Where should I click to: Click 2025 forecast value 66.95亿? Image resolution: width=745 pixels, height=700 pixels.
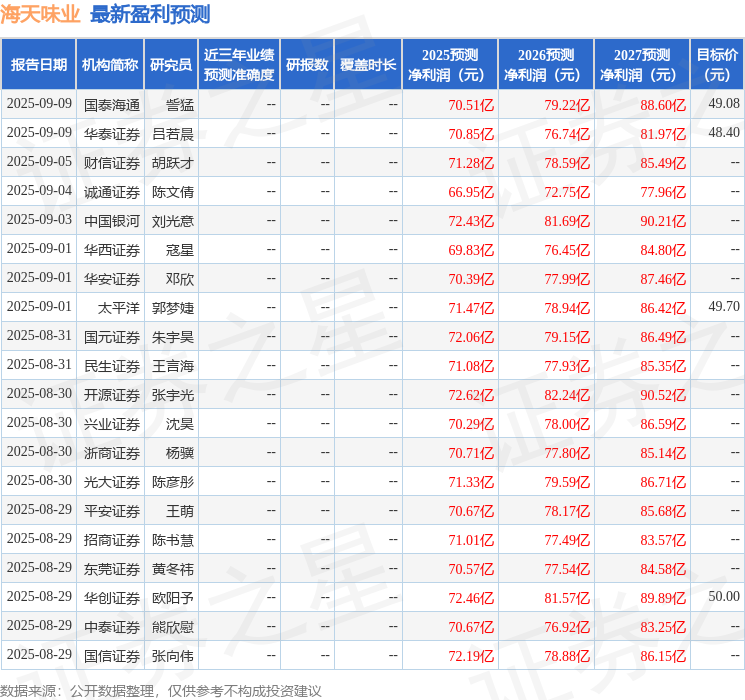tap(471, 192)
